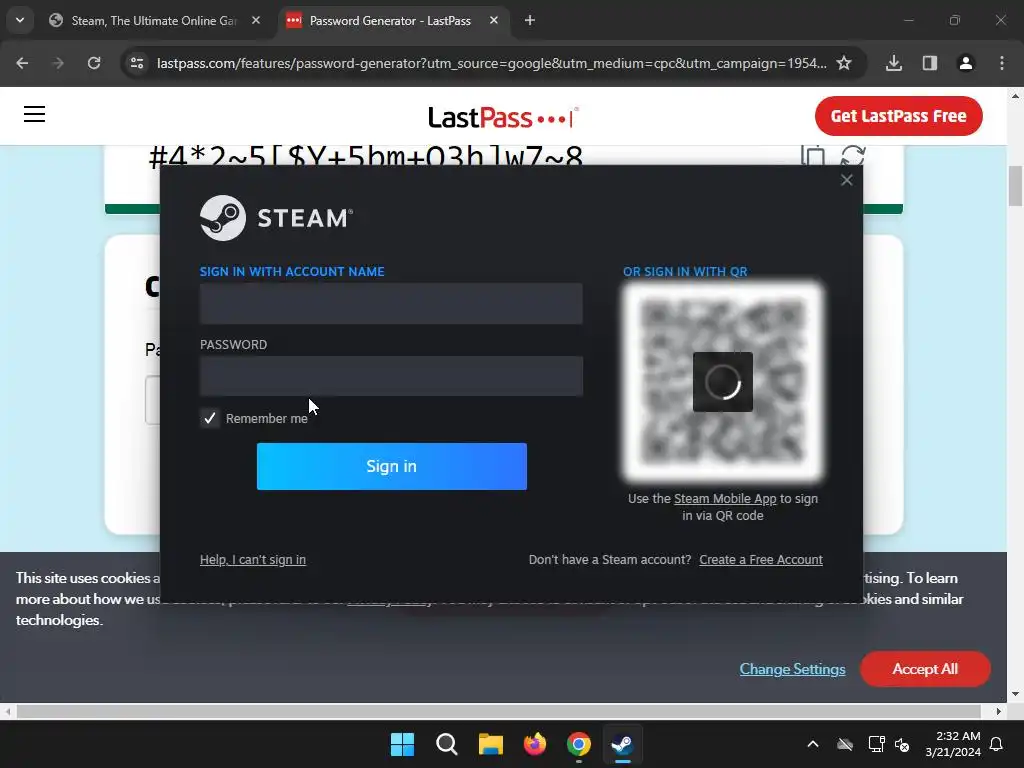
Task: Click Accept All cookies button
Action: [x=925, y=669]
